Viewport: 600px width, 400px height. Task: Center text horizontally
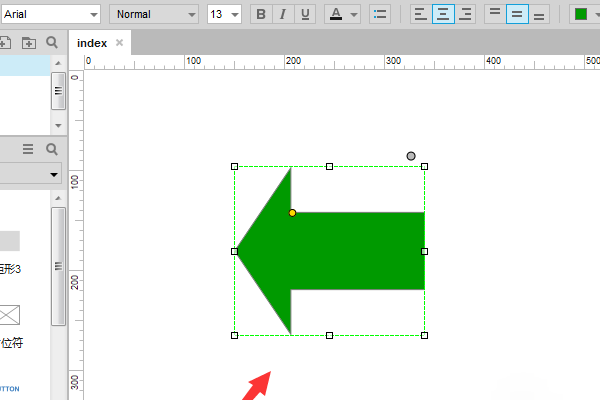443,14
